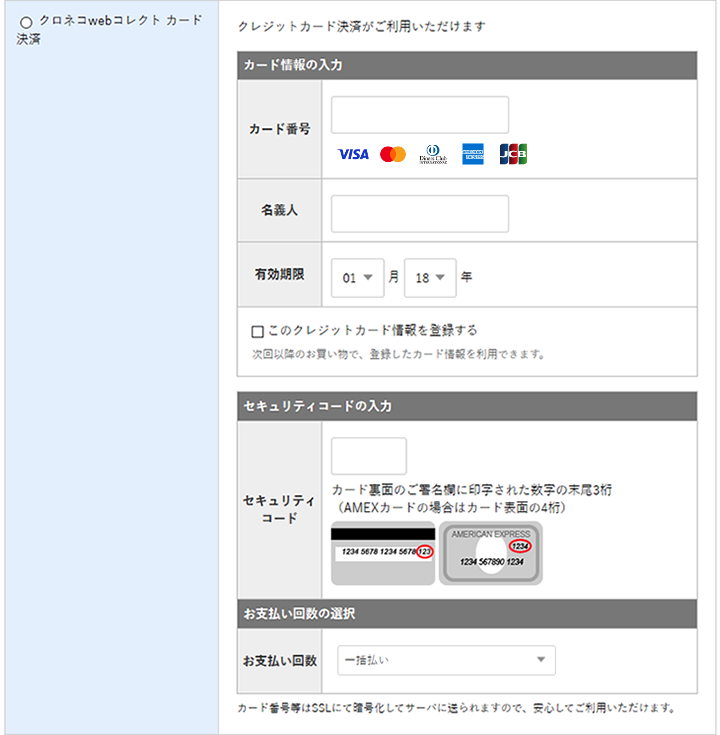
Task: Click the JCB card logo
Action: click(513, 154)
